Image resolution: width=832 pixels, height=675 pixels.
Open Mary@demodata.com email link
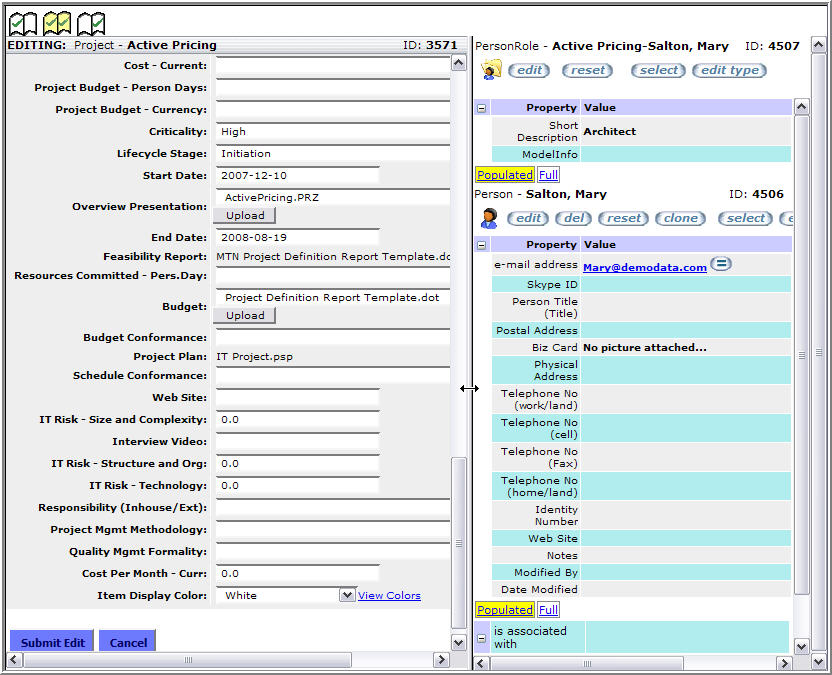[x=644, y=267]
